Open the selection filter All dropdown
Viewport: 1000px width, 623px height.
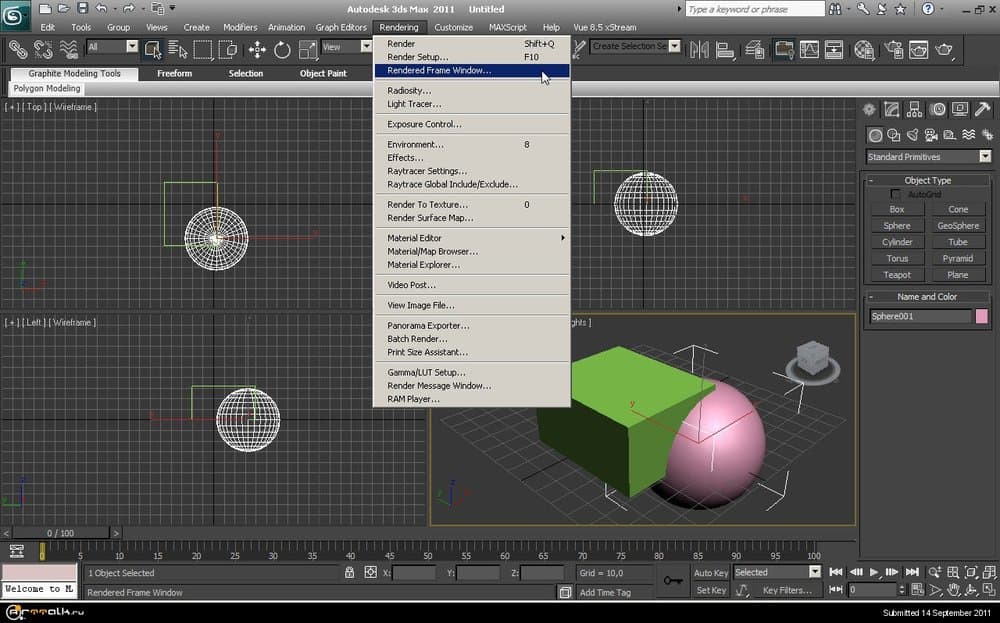point(112,47)
